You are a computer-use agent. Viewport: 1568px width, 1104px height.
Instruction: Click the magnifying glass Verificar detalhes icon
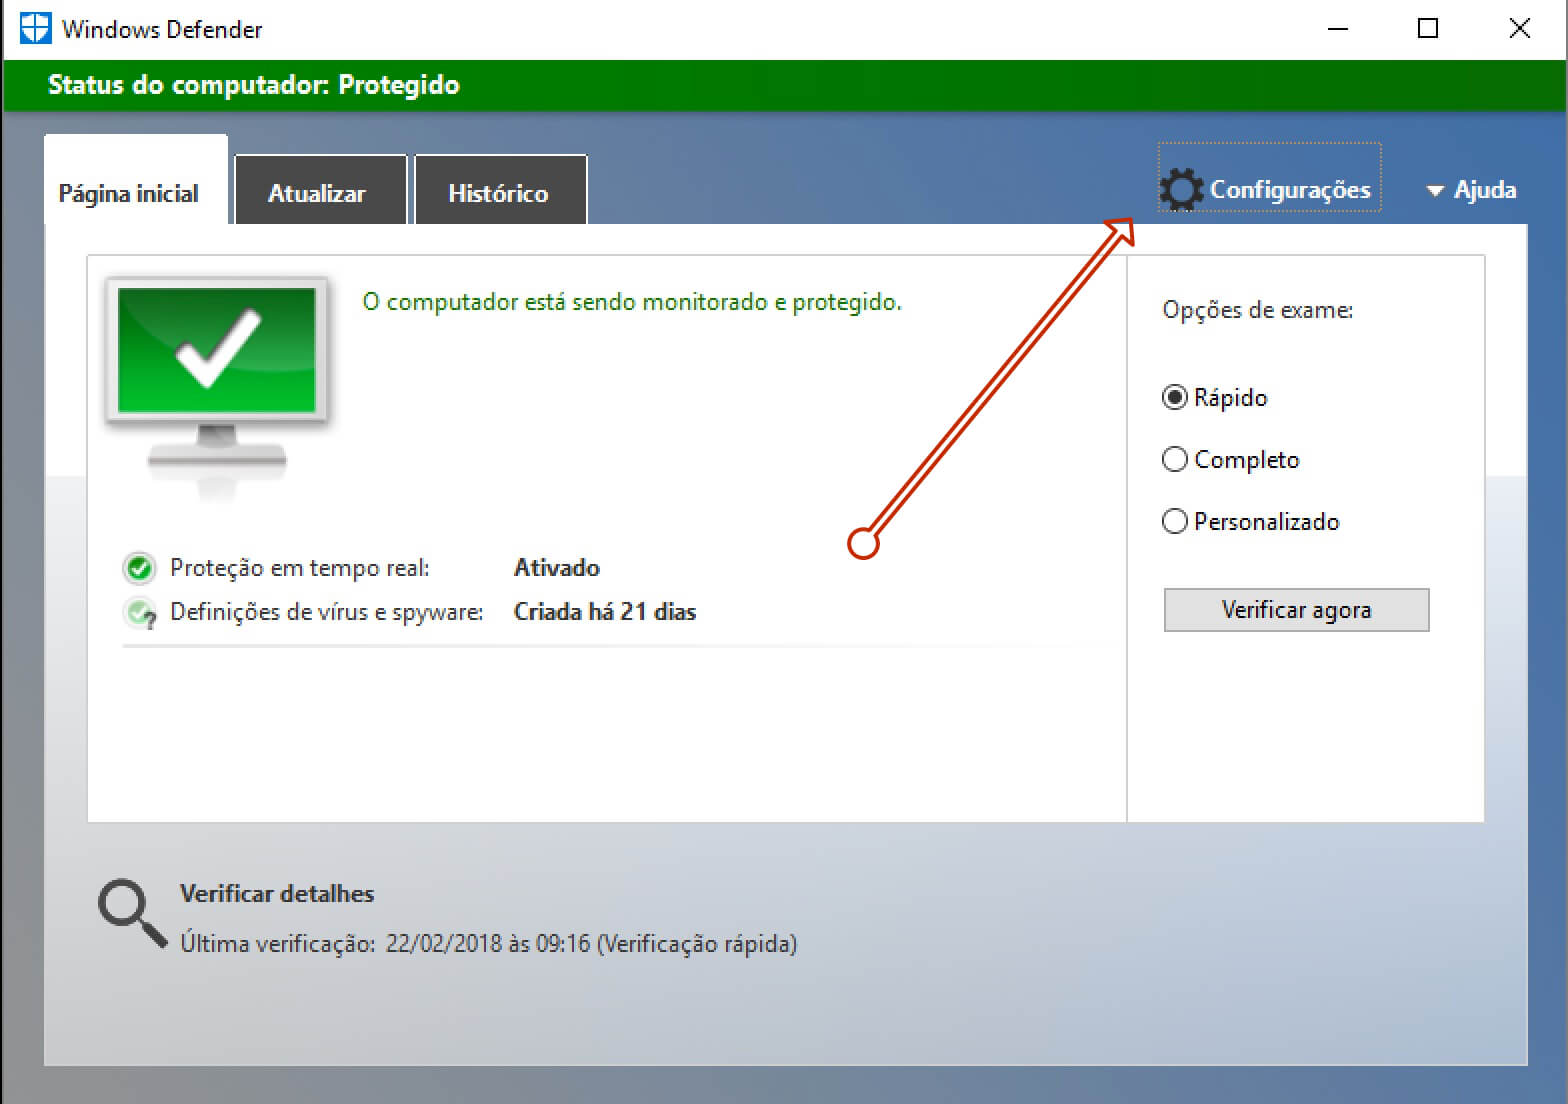(x=132, y=912)
